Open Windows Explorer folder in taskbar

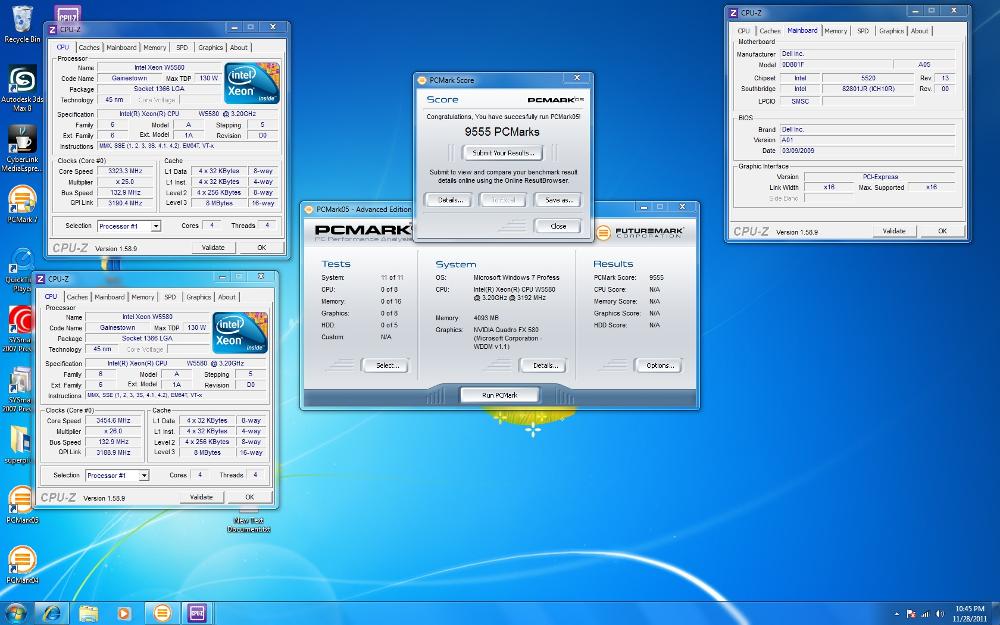[x=88, y=614]
